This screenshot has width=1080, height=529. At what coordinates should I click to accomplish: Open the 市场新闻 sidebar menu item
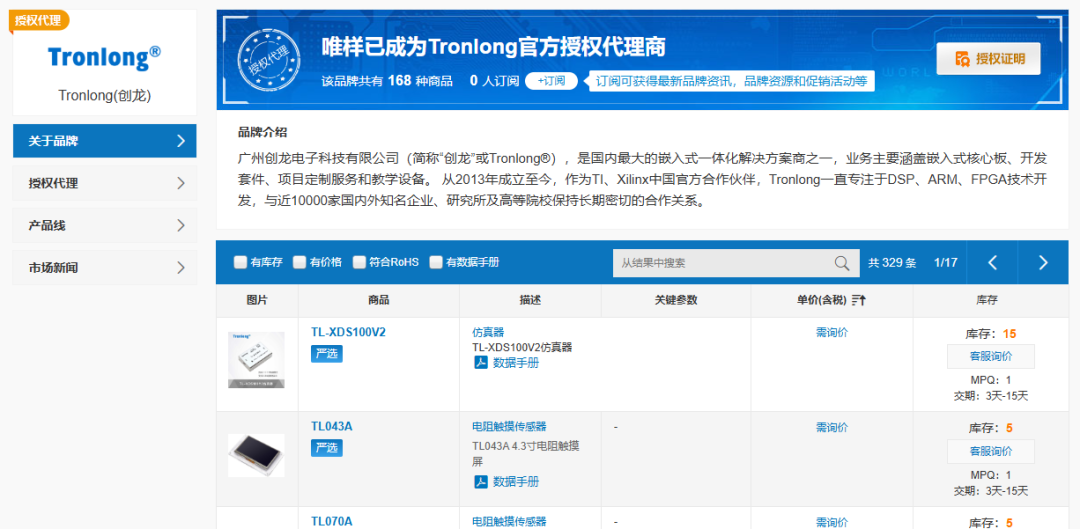(105, 267)
